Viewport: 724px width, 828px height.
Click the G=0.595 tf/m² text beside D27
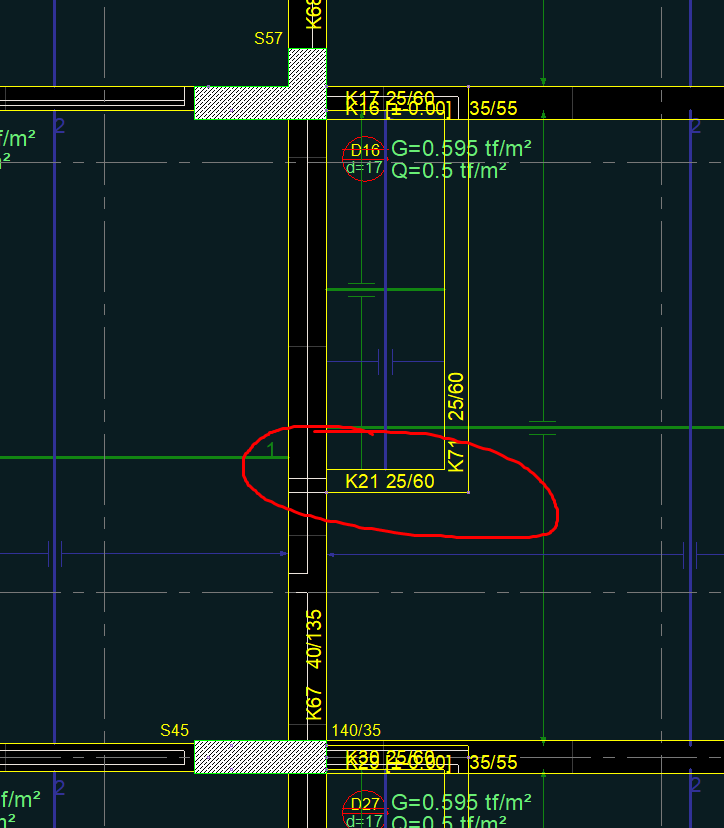461,802
